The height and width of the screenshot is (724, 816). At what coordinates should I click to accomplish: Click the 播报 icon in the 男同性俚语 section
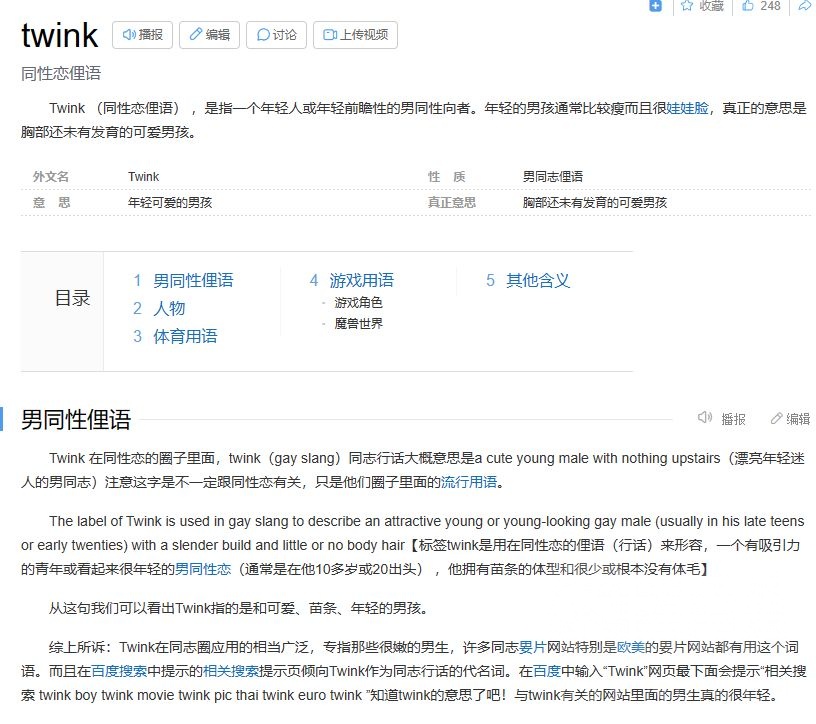705,418
